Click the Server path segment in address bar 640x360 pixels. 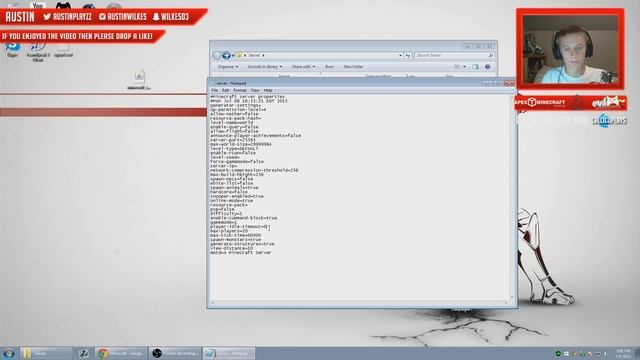pos(254,55)
